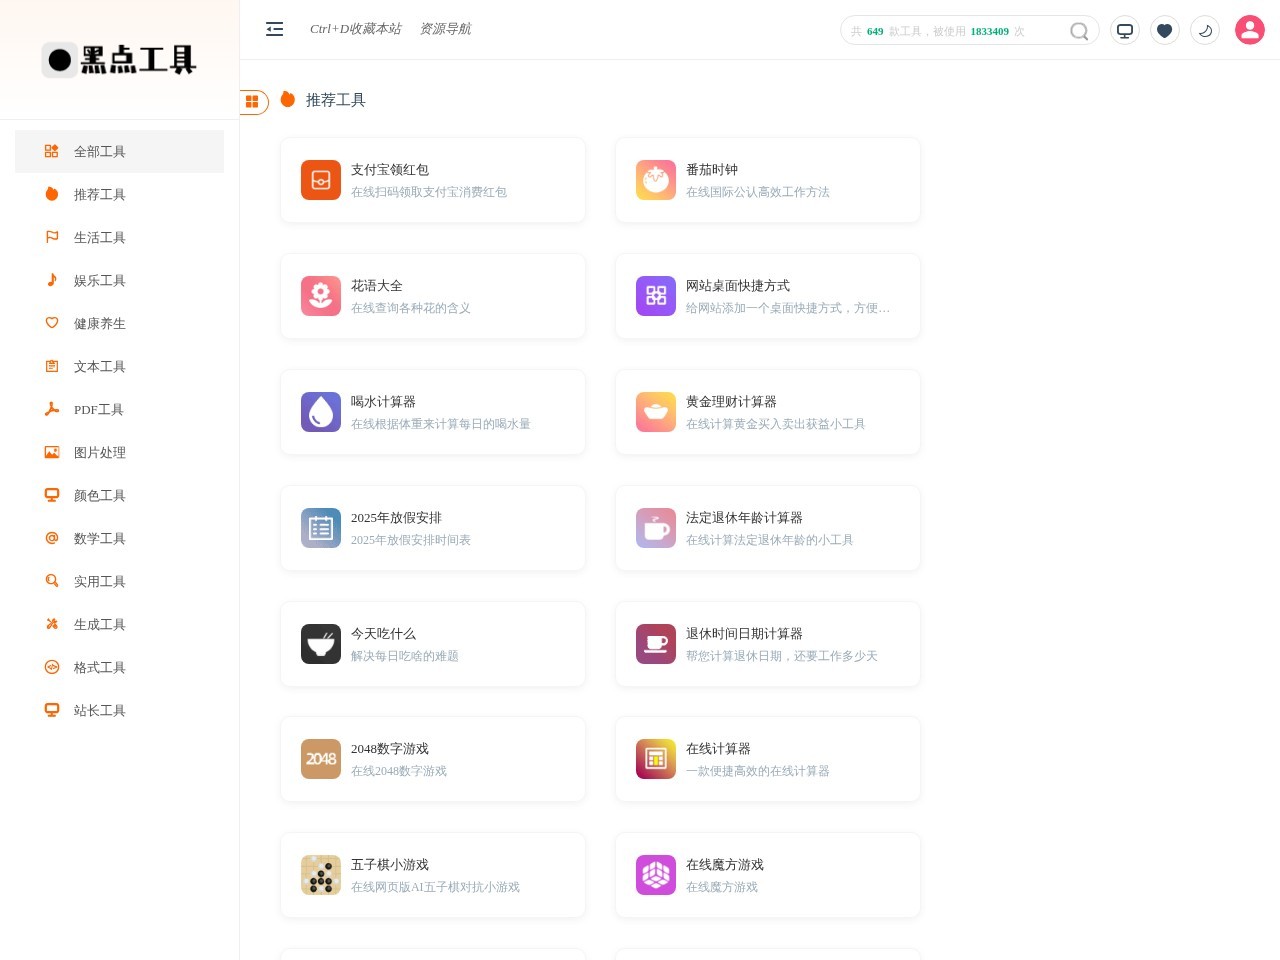This screenshot has width=1280, height=960.
Task: Open the user avatar profile
Action: click(1250, 30)
